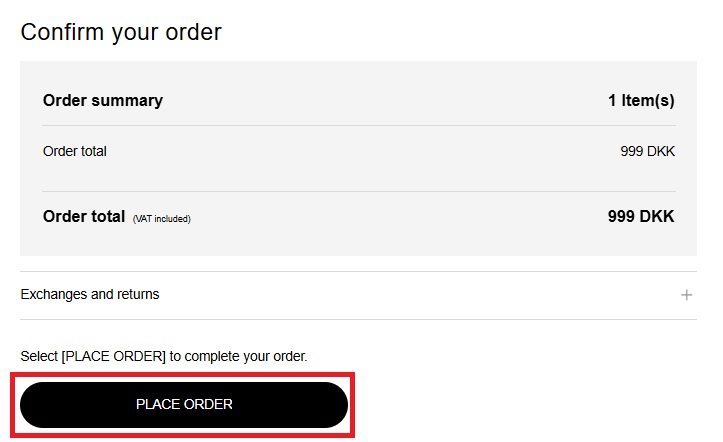
Task: Click the line below Exchanges and returns
Action: click(358, 320)
